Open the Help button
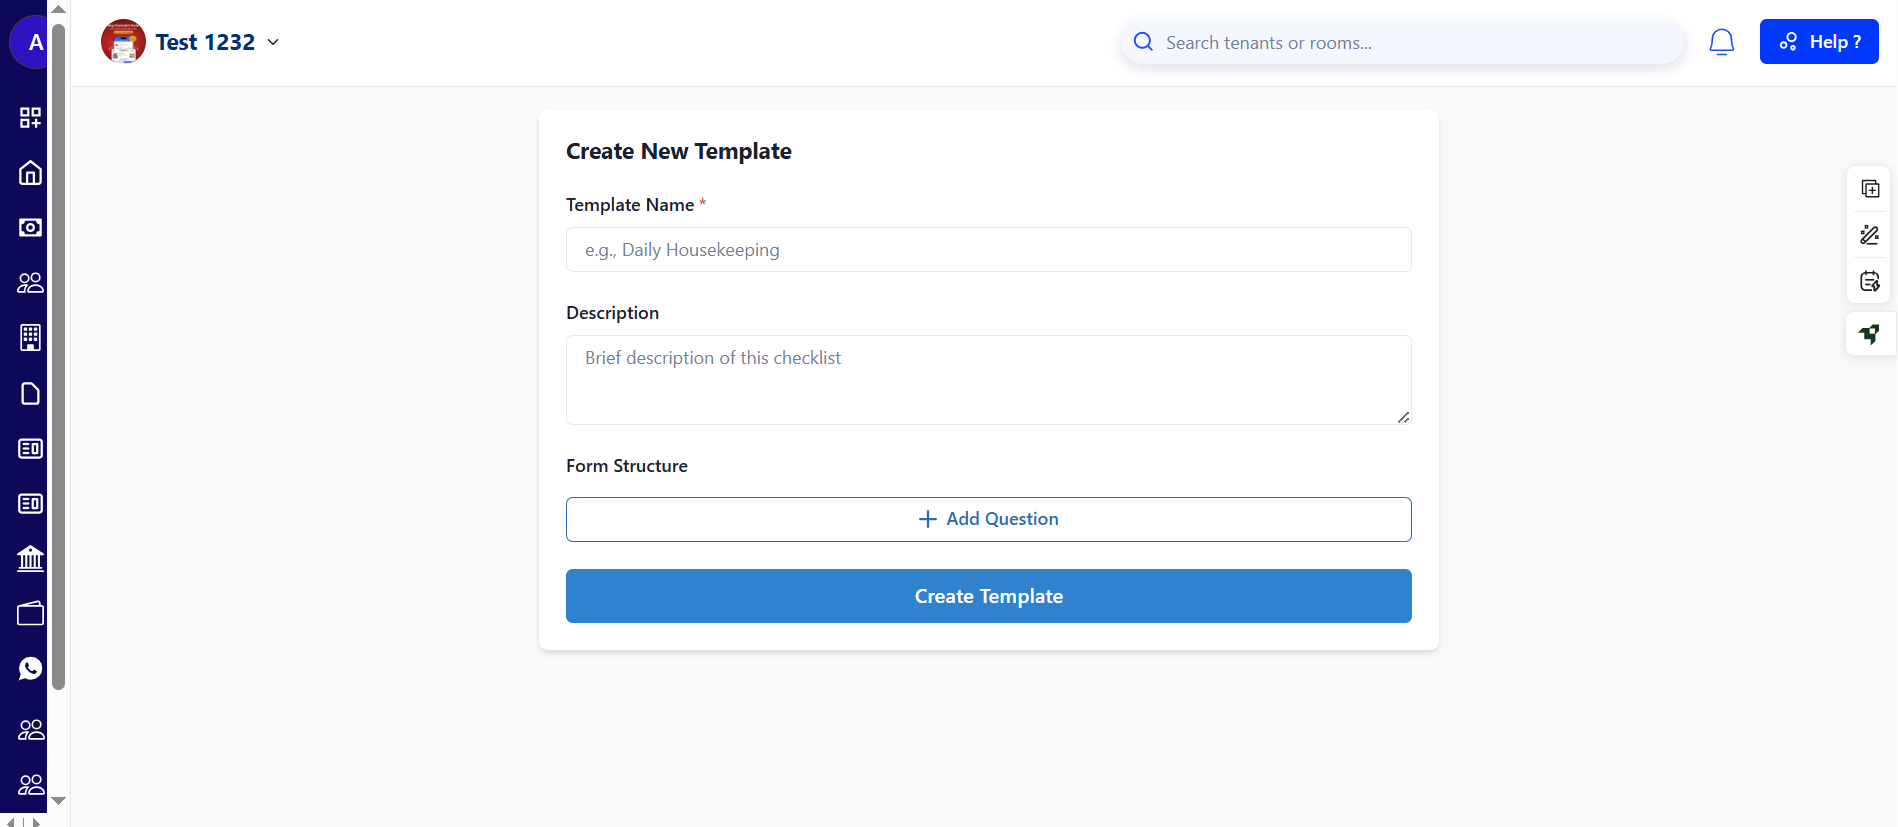The width and height of the screenshot is (1898, 827). coord(1818,42)
